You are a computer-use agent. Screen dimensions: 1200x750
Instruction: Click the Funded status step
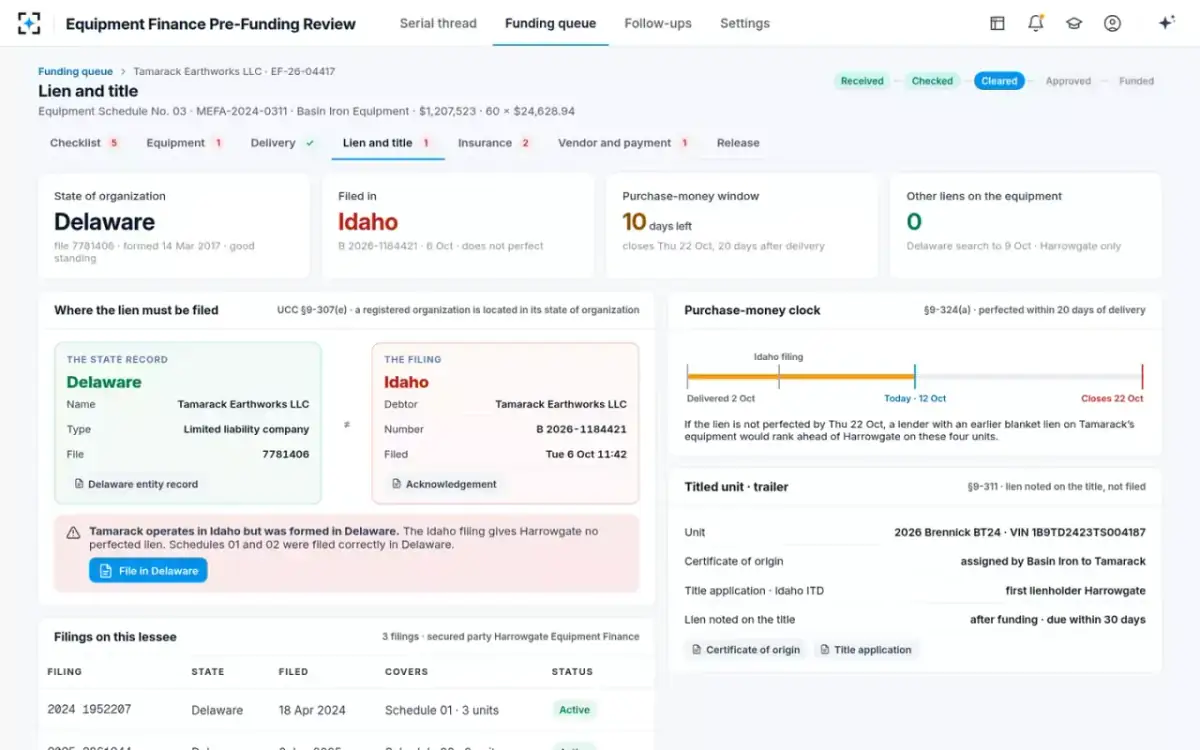pyautogui.click(x=1136, y=81)
